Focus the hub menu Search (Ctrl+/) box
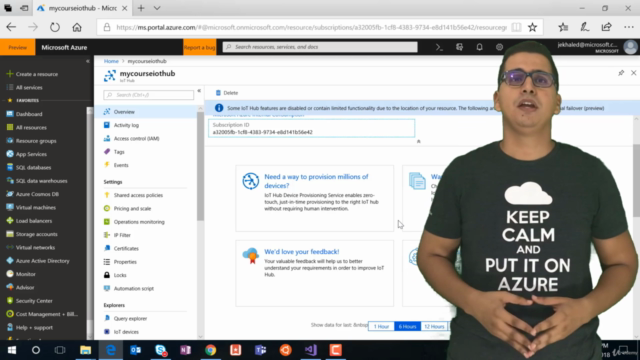 click(x=149, y=95)
